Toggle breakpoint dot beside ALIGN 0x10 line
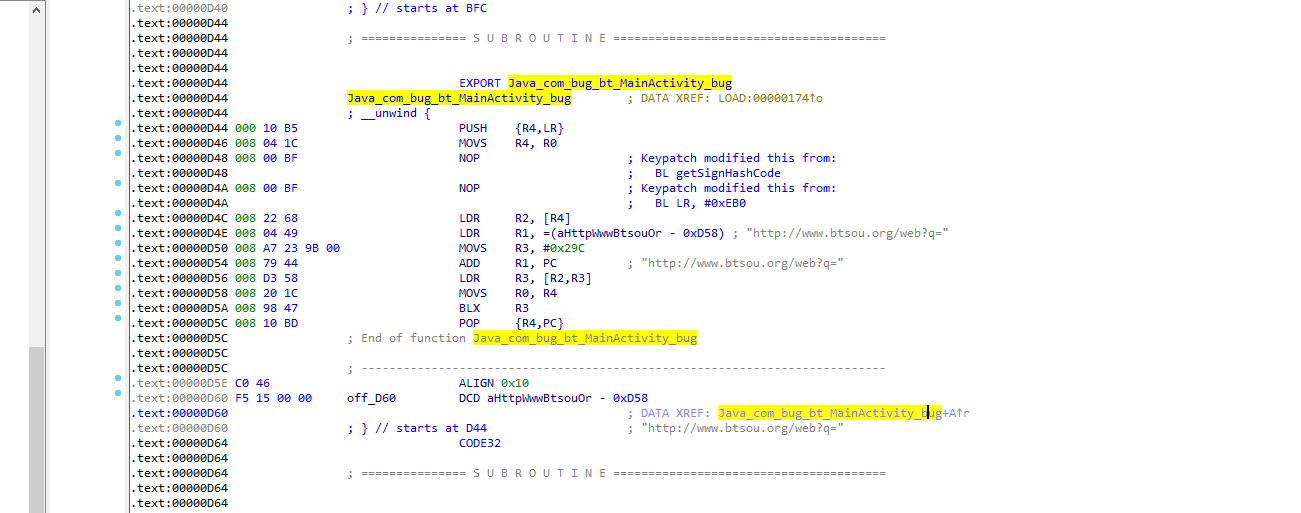 [x=118, y=379]
